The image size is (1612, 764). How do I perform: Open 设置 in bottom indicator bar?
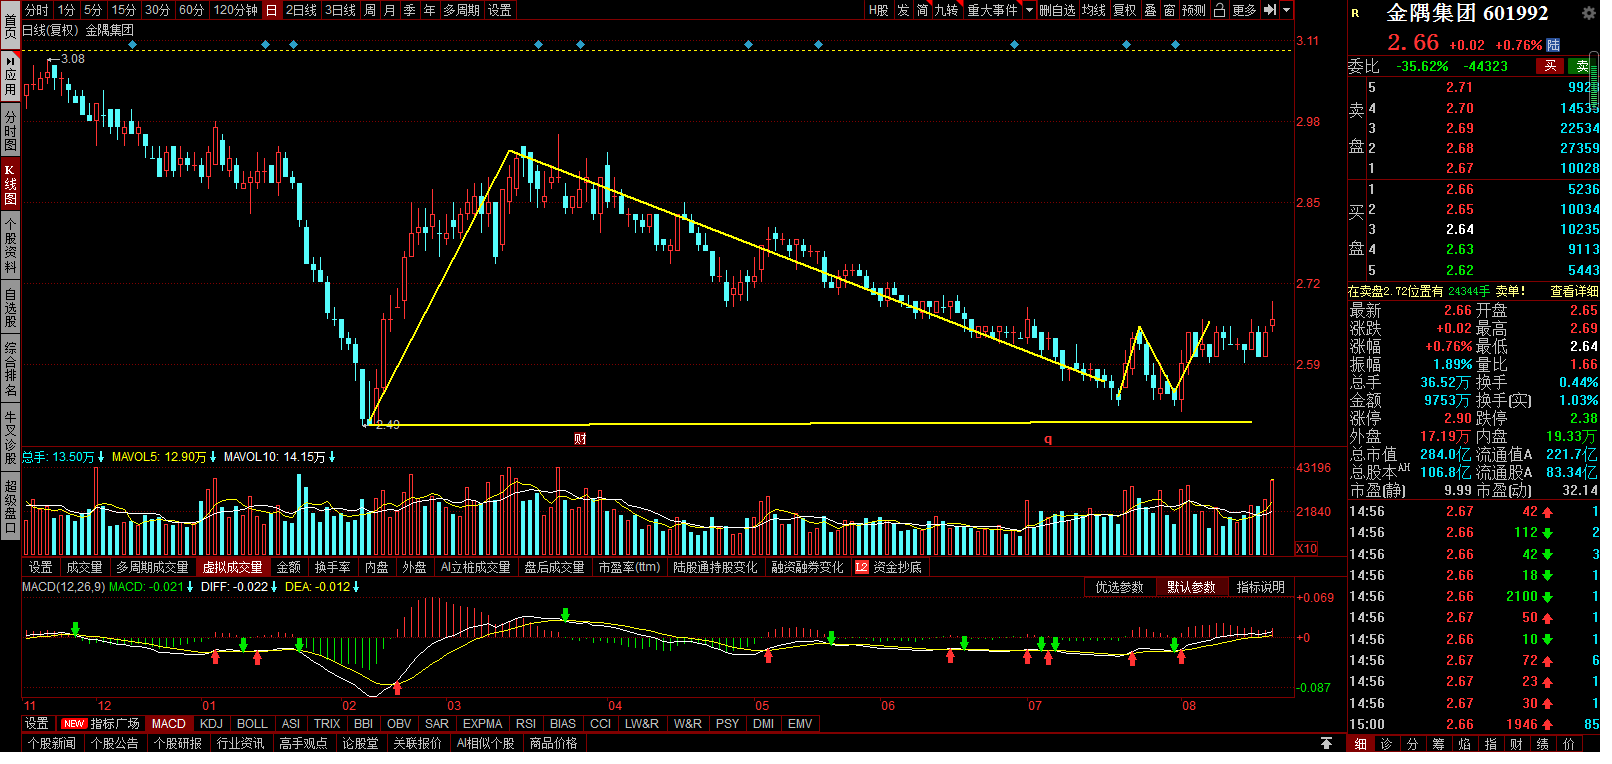(x=37, y=723)
